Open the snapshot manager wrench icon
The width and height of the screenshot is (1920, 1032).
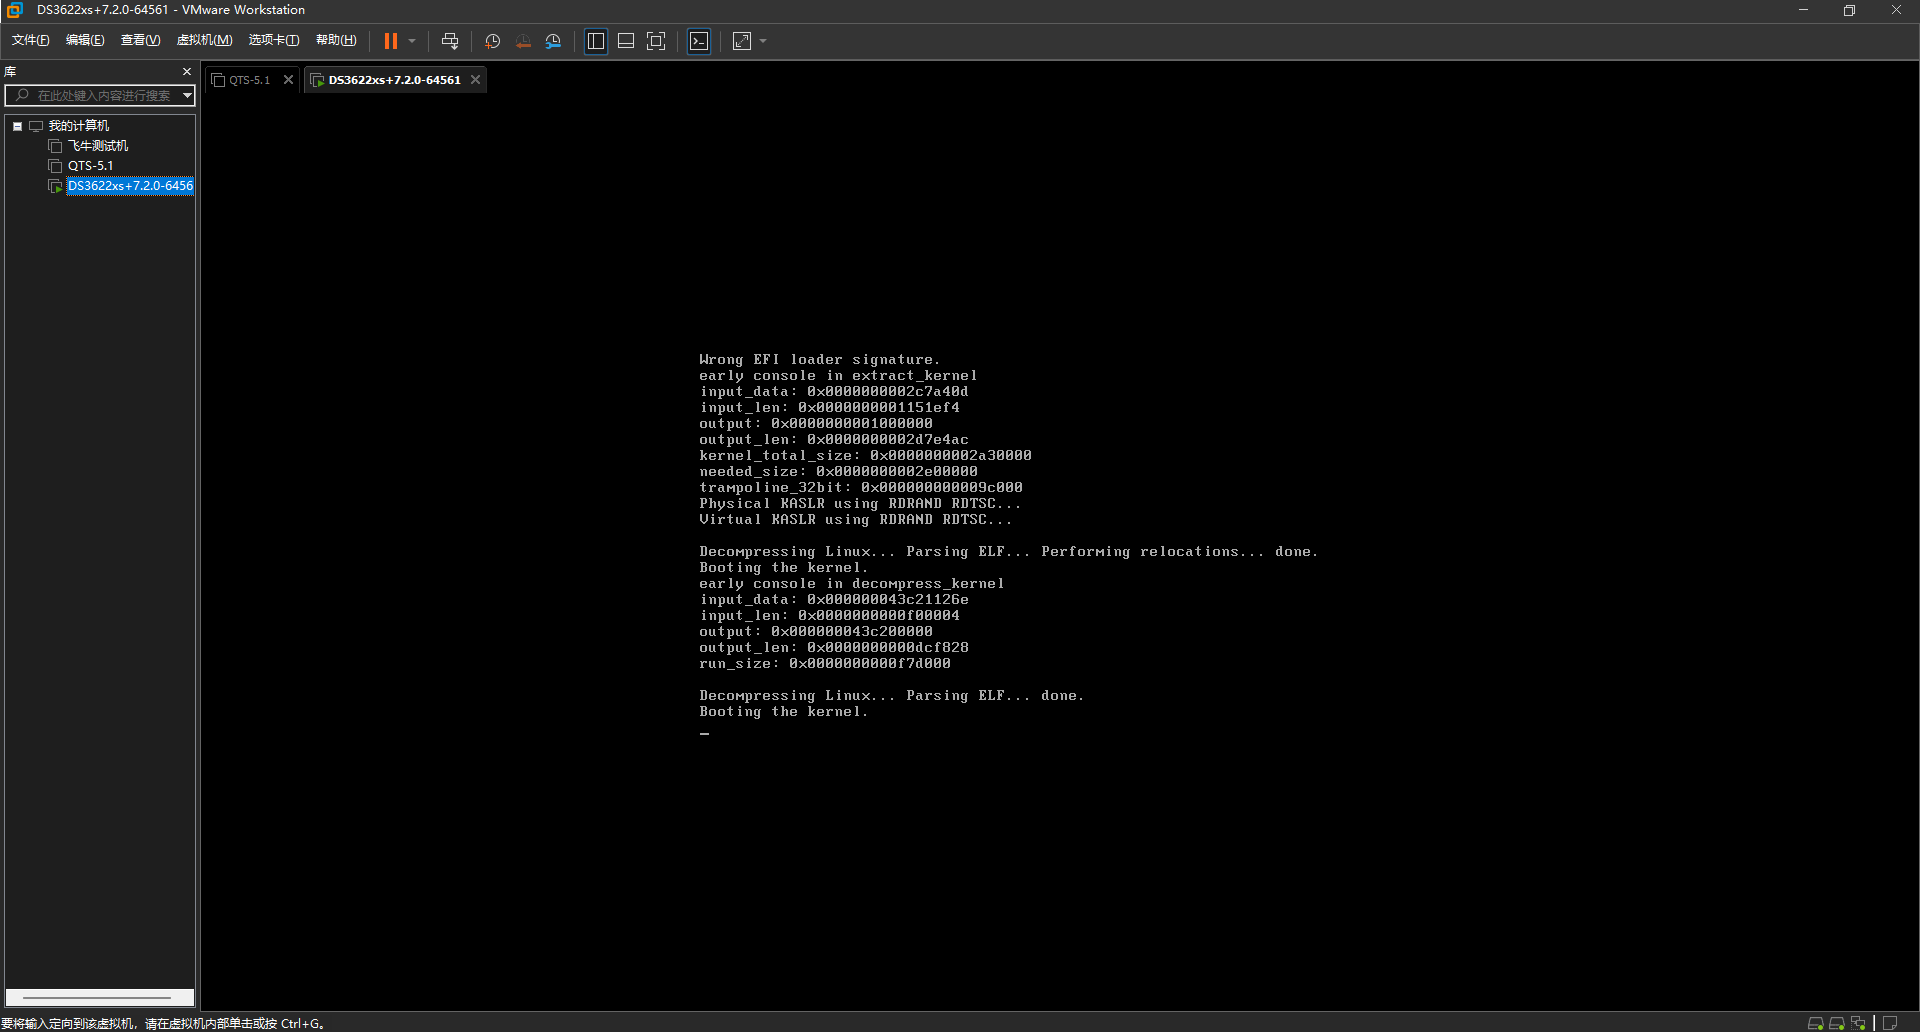pyautogui.click(x=554, y=41)
